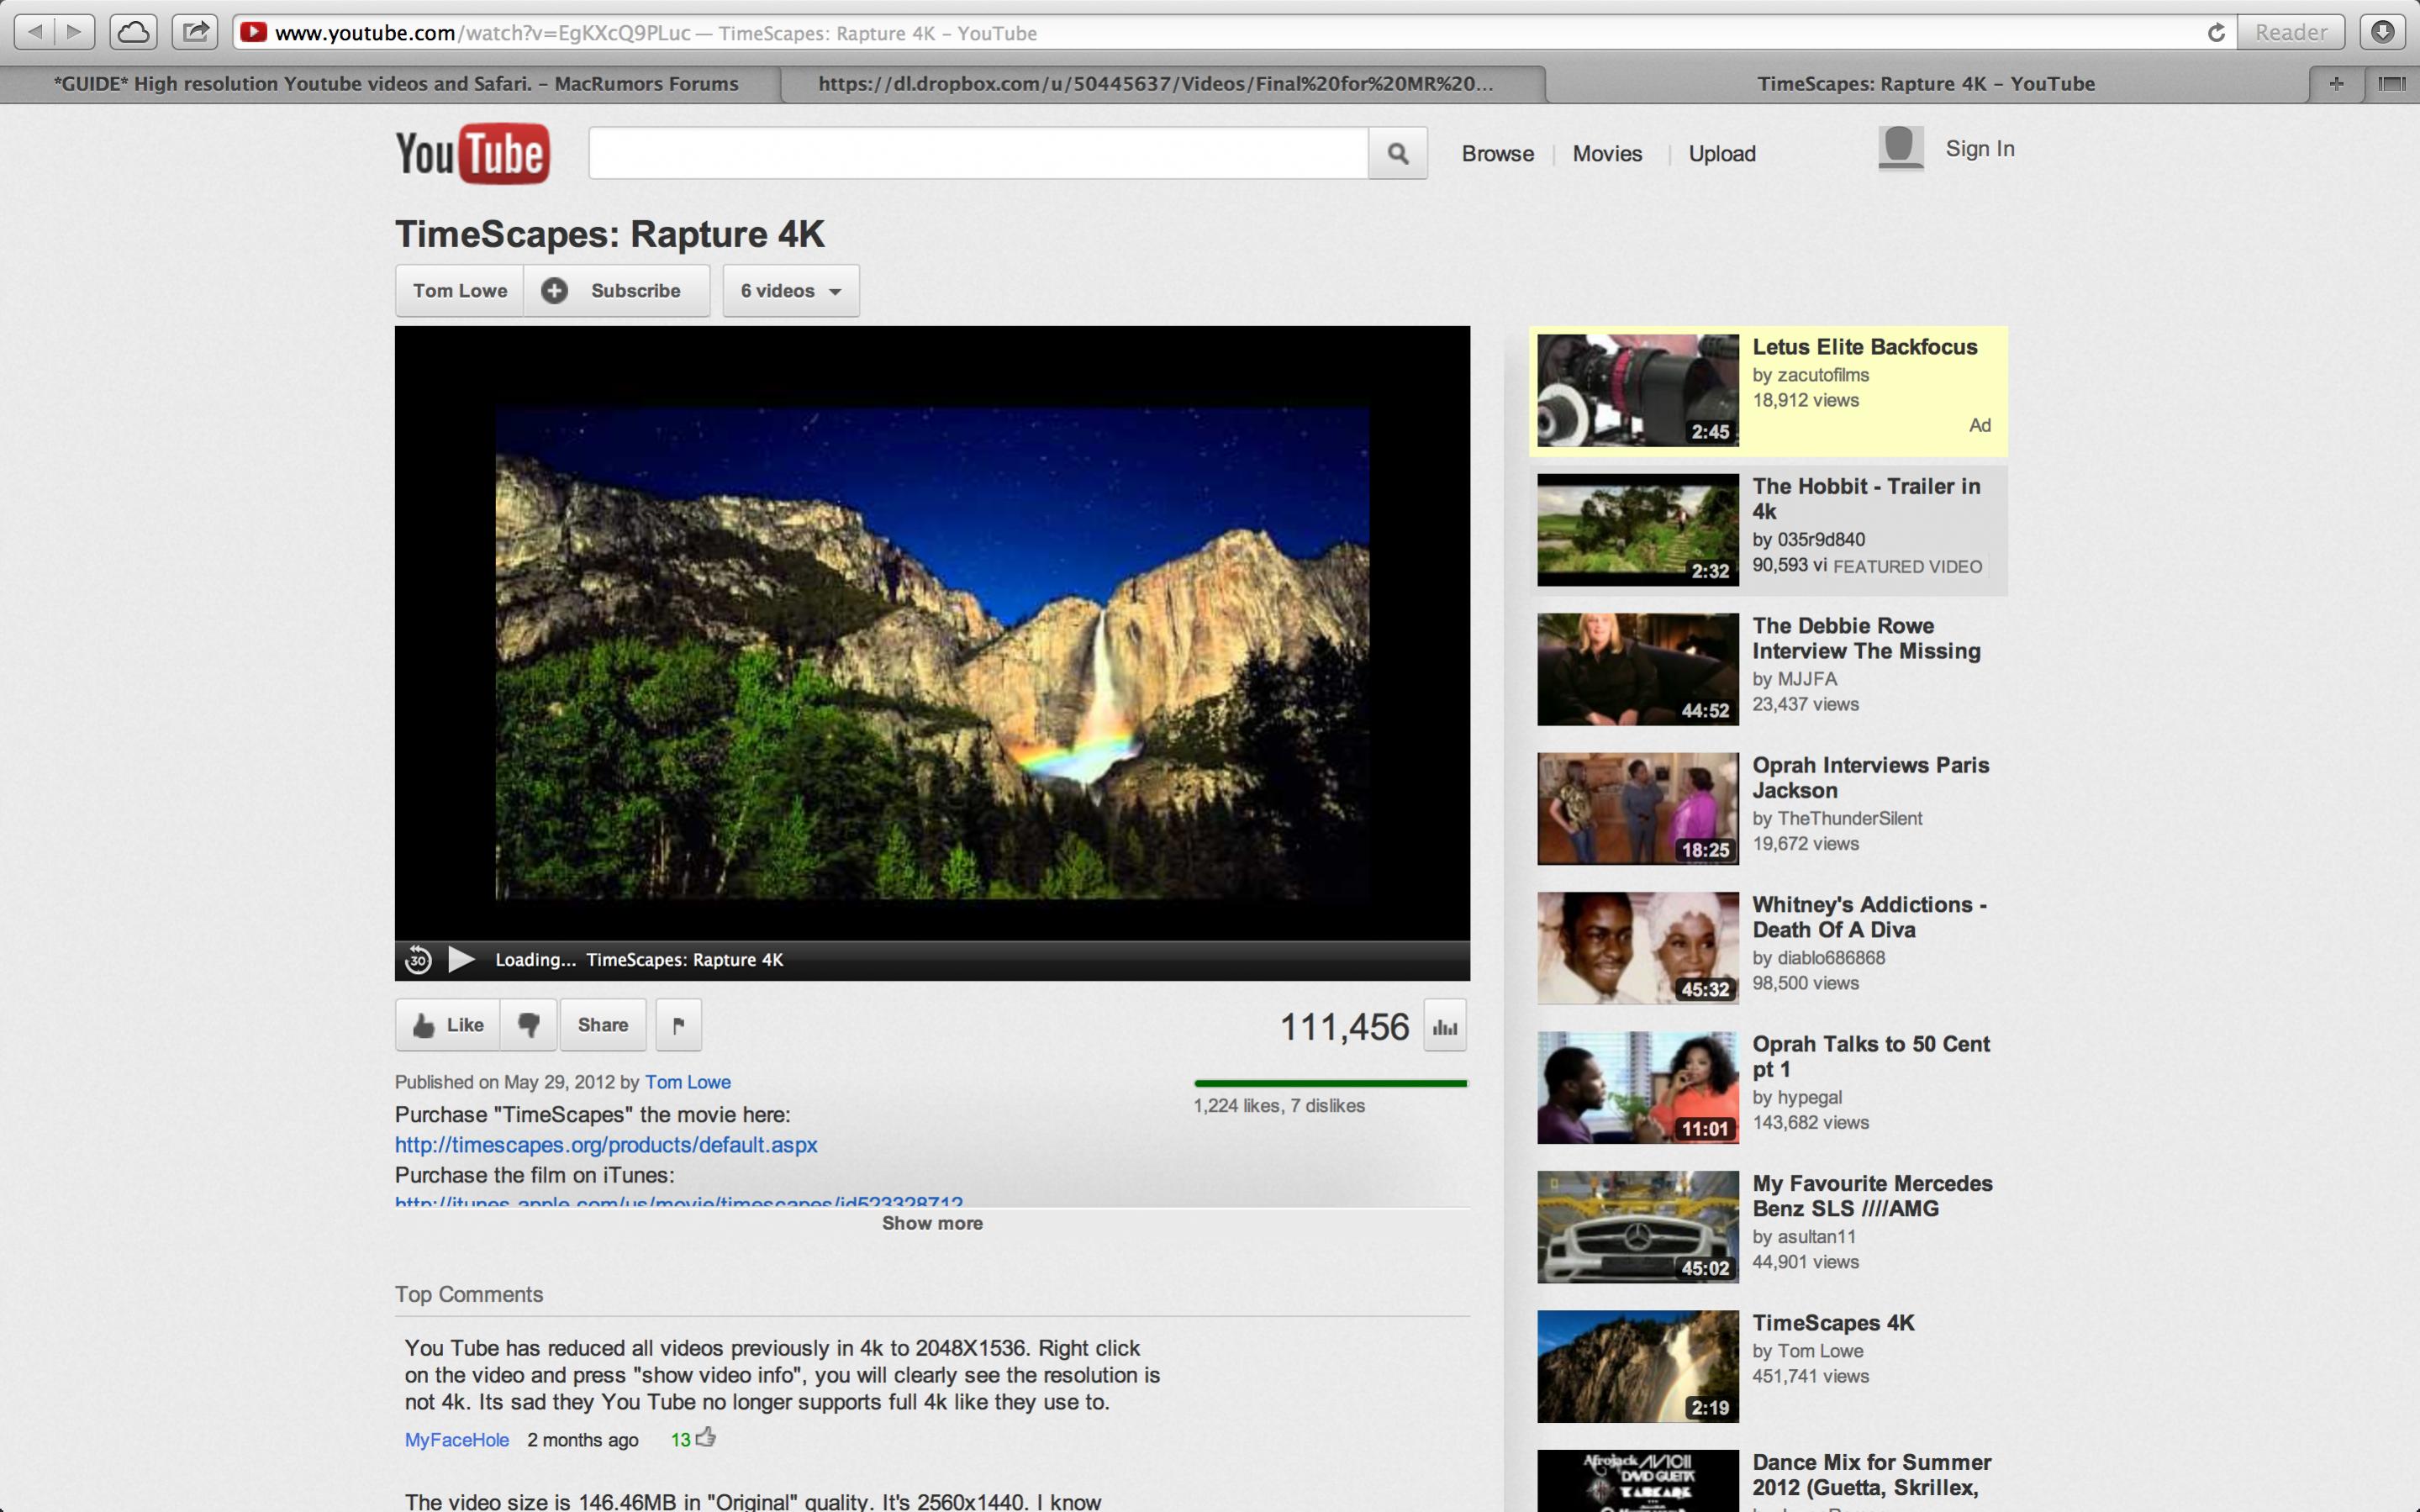Click the 30-second rewind icon
The width and height of the screenshot is (2420, 1512).
click(x=418, y=960)
